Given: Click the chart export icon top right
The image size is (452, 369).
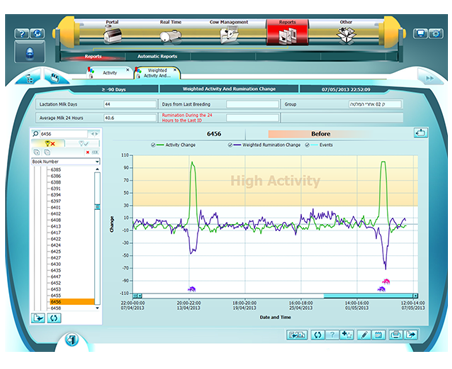Looking at the screenshot, I should 420,133.
